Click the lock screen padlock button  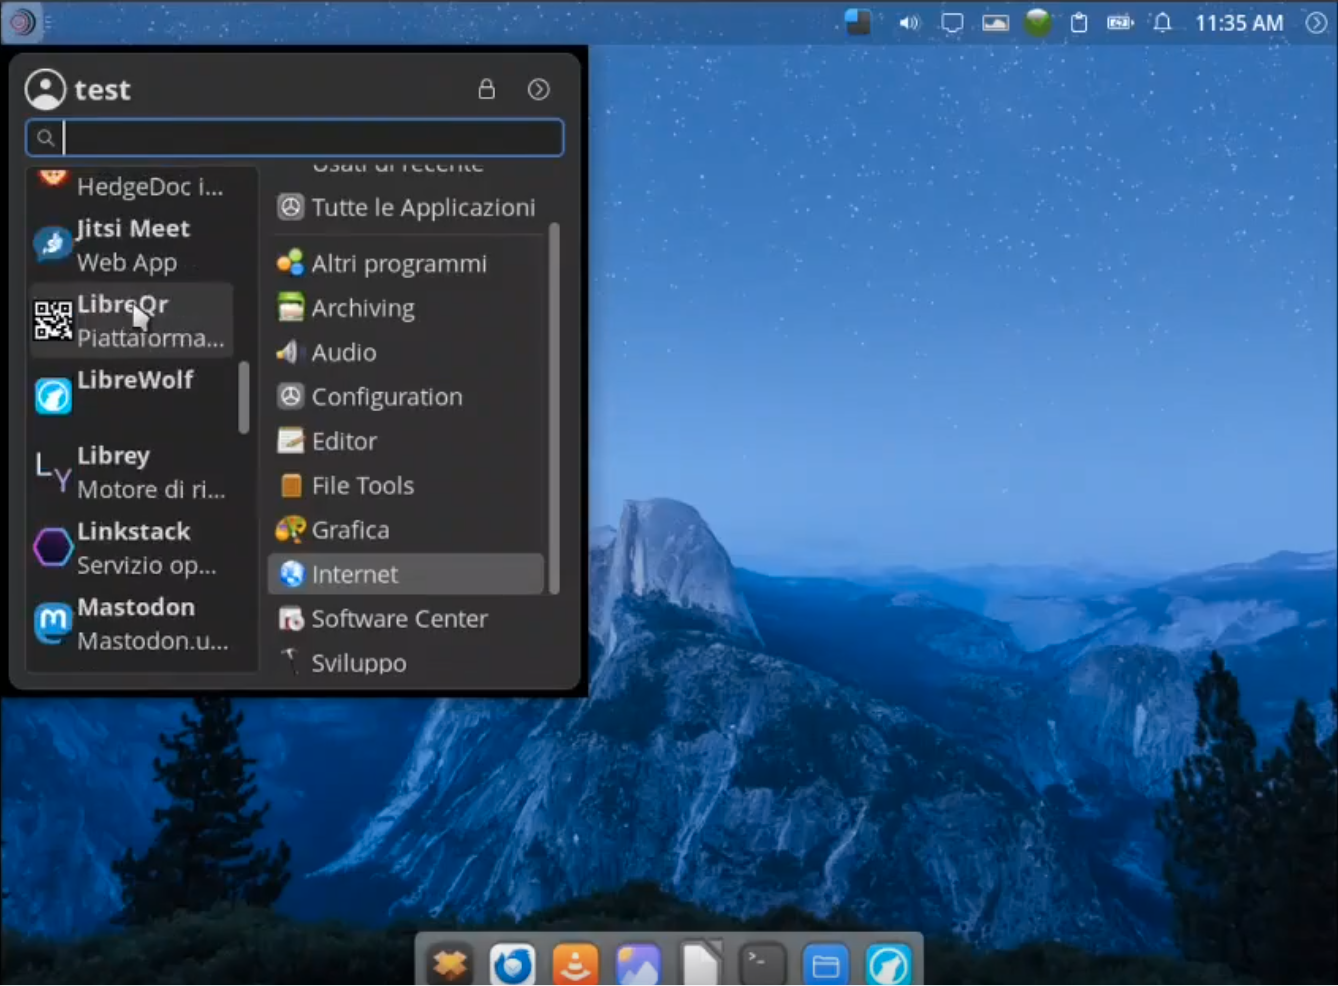486,89
